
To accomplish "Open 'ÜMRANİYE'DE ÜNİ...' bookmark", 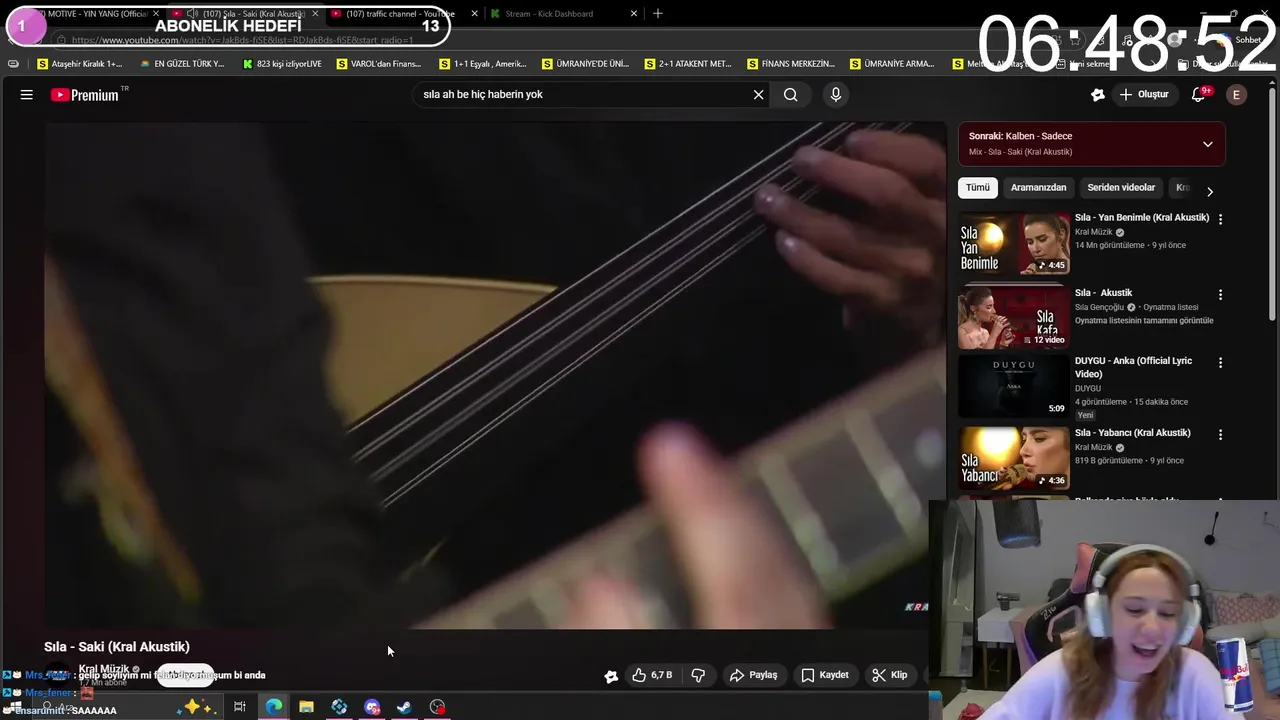I will pos(585,64).
